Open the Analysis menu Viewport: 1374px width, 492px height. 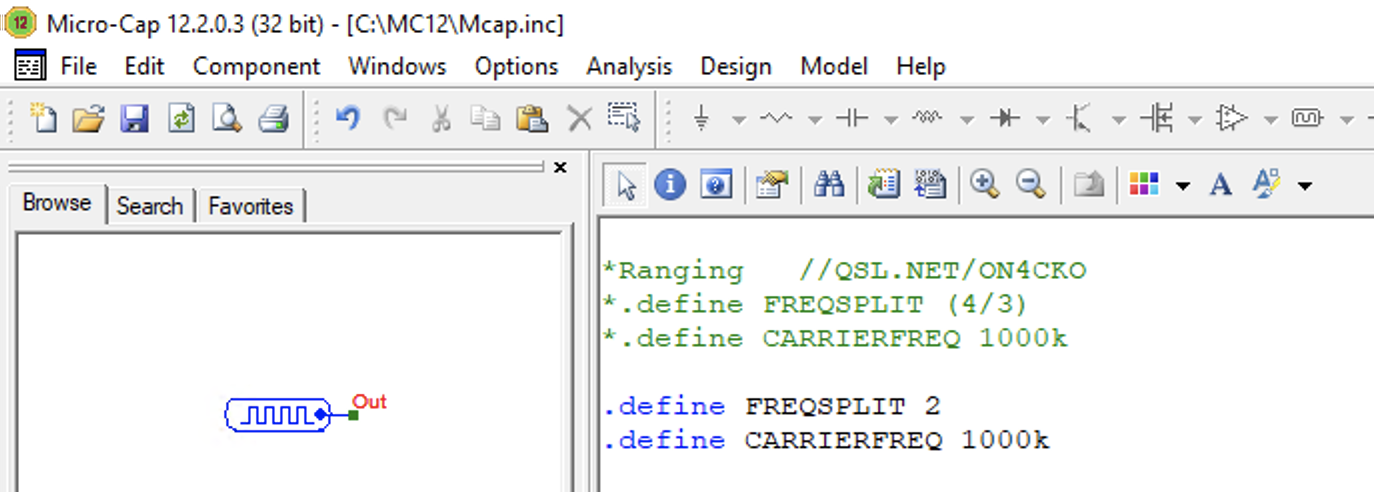(x=629, y=66)
